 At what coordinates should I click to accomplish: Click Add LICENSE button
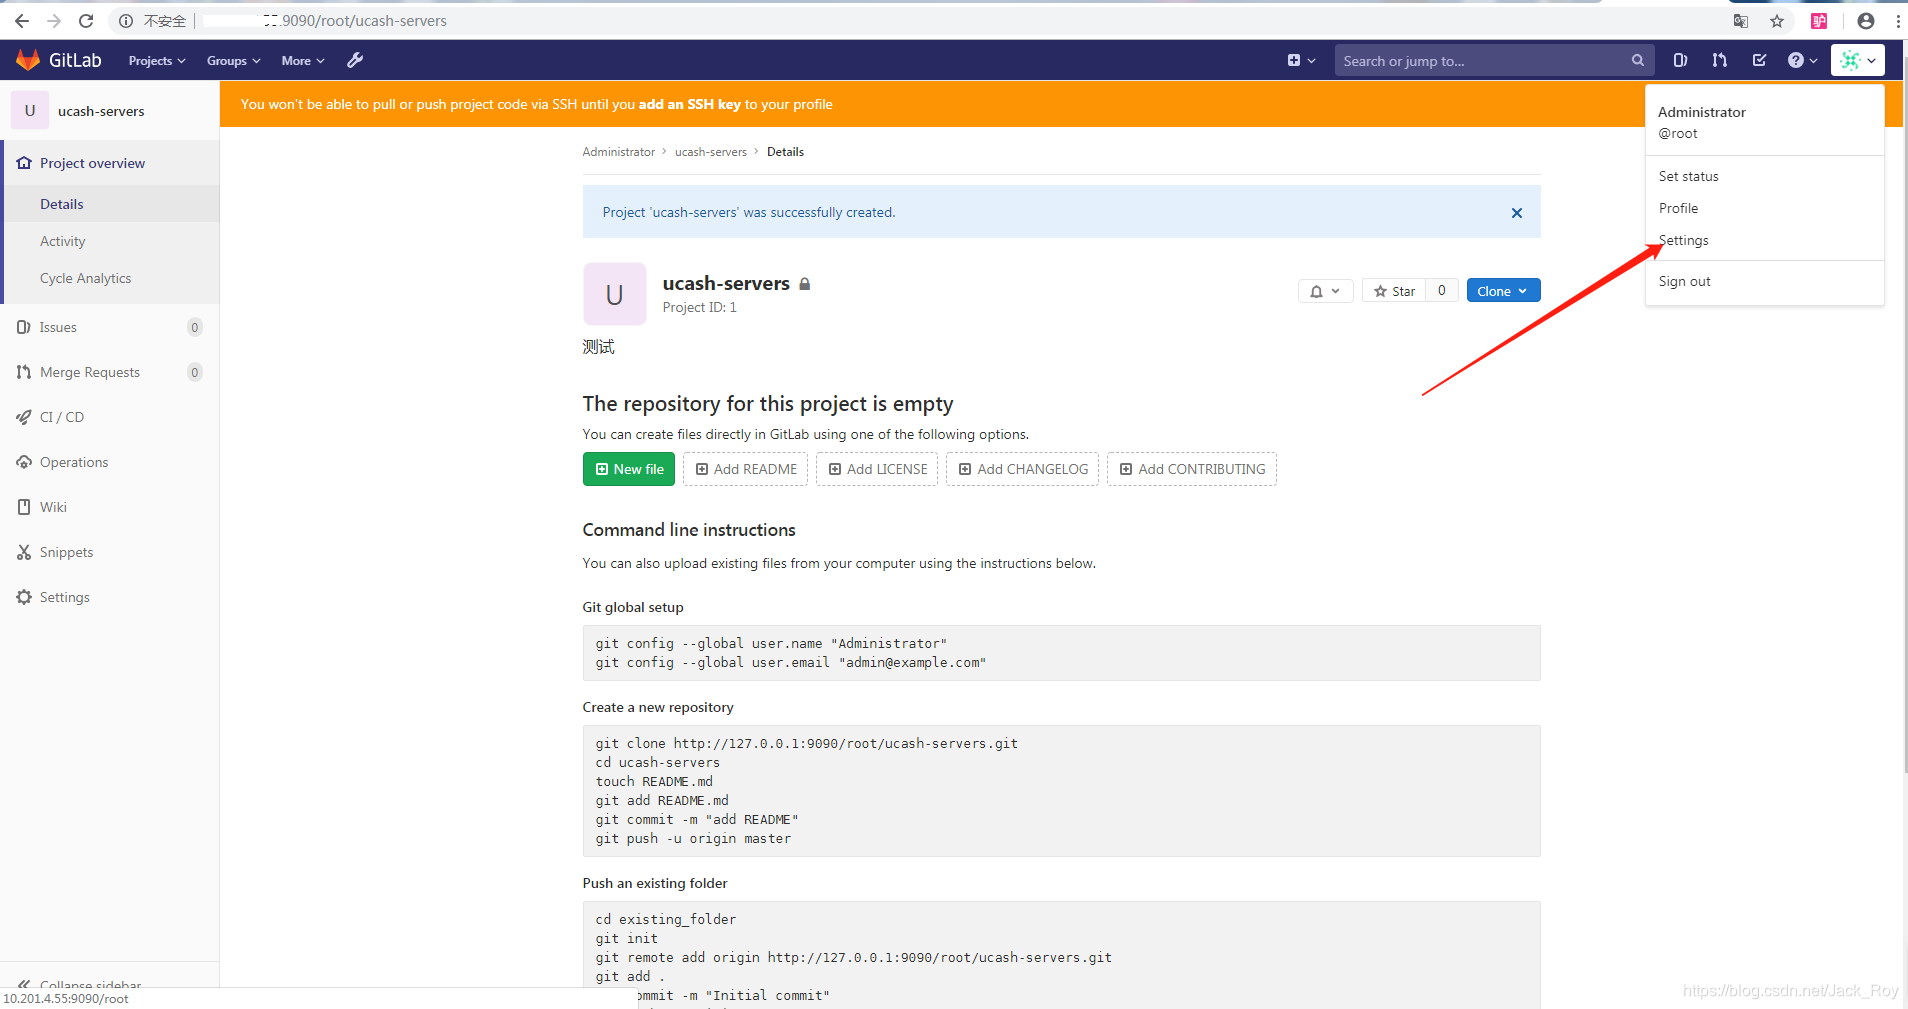877,469
